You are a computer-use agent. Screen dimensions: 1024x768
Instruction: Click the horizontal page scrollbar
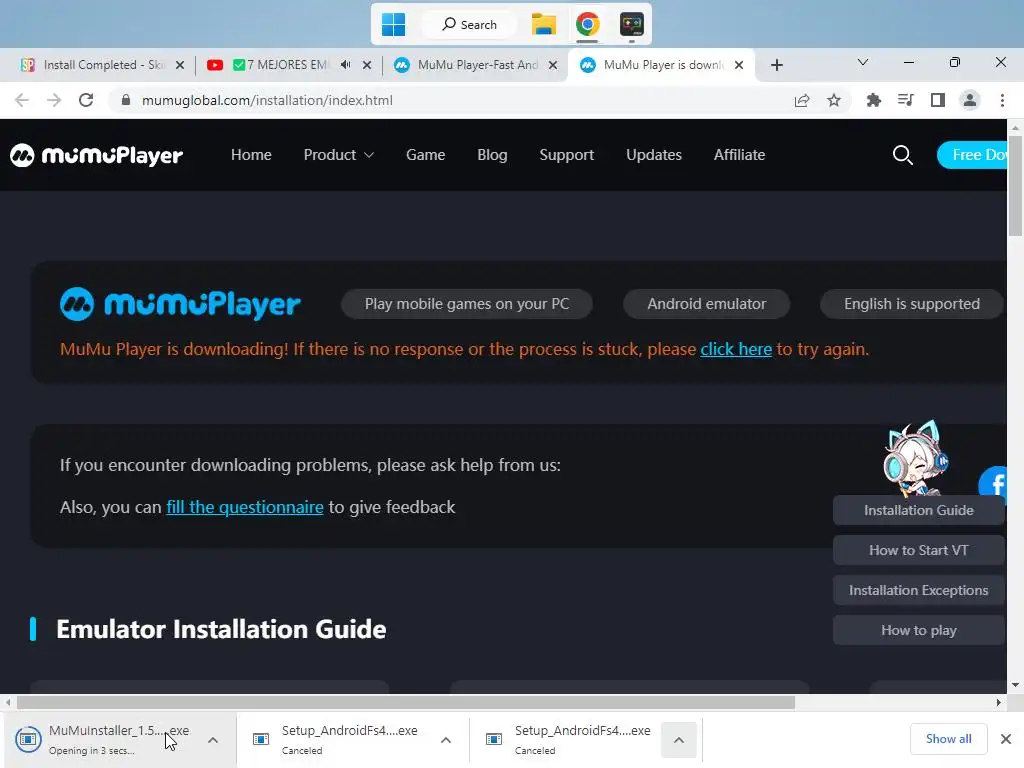point(406,702)
